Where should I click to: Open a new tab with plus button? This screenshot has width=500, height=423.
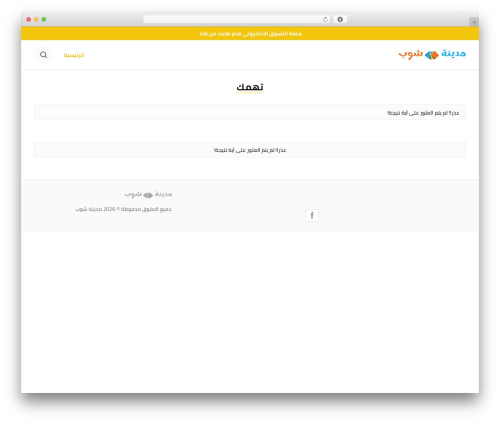tap(474, 22)
